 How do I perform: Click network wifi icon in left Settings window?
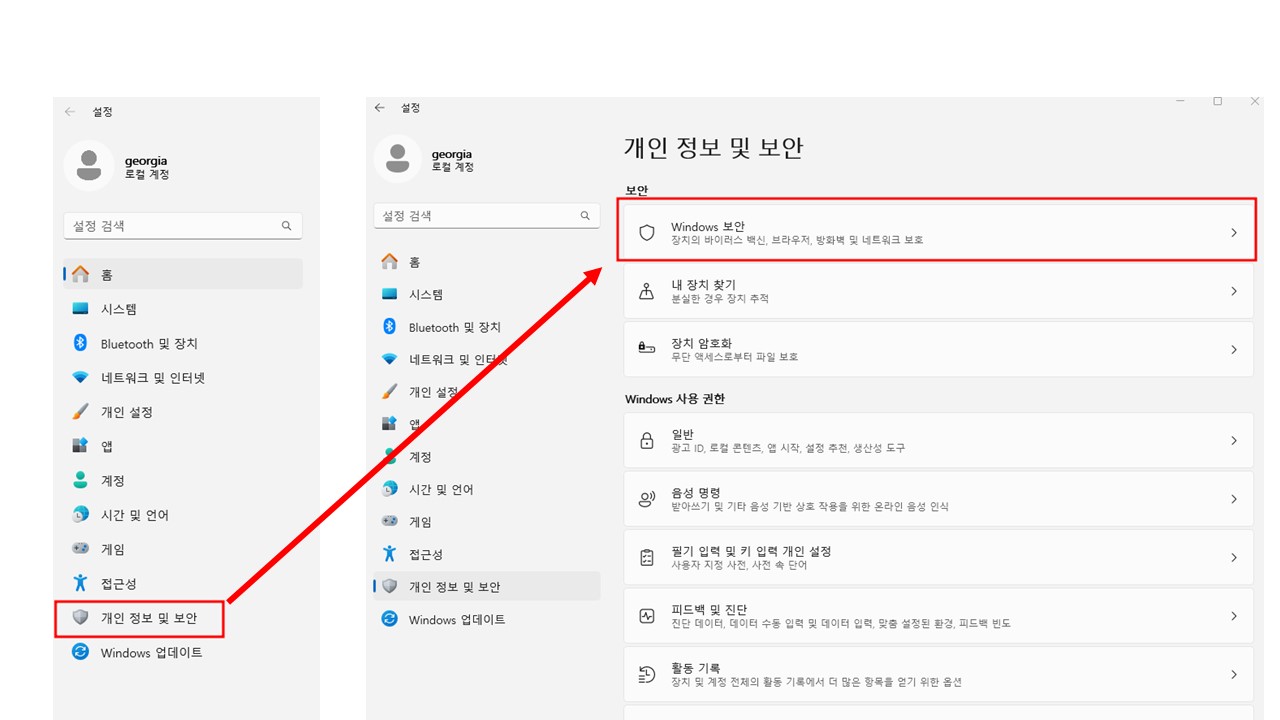[x=81, y=378]
